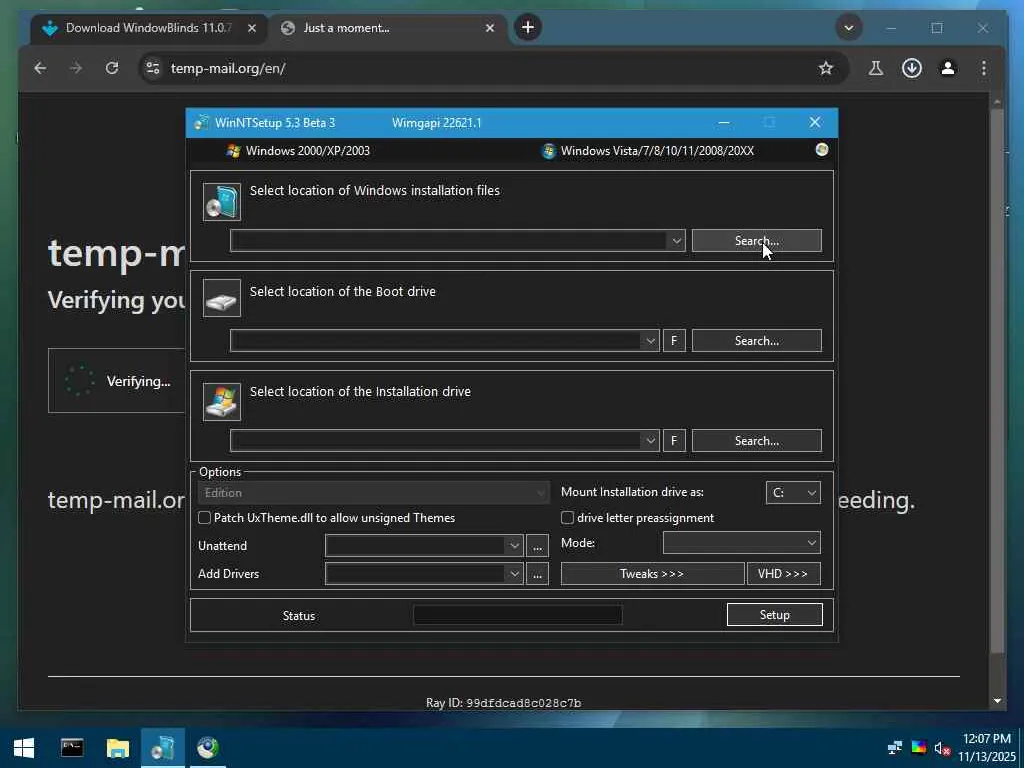Toggle drive letter preassignment checkbox
The height and width of the screenshot is (768, 1024).
pyautogui.click(x=568, y=518)
